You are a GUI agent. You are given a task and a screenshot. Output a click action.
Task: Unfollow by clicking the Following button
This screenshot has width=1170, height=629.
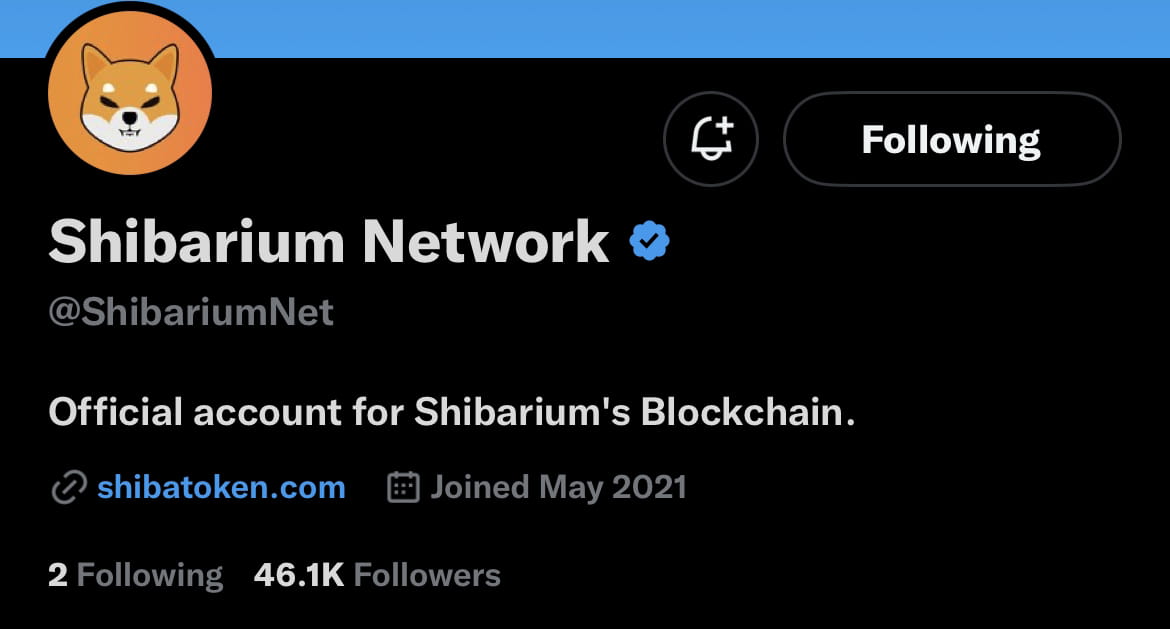pos(951,139)
